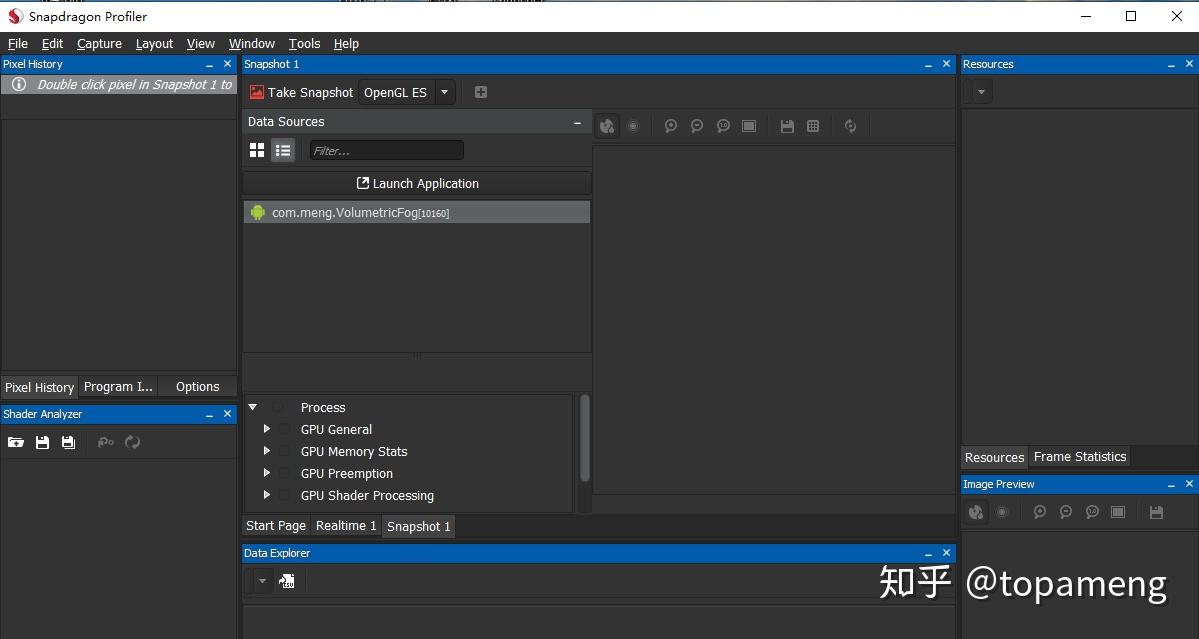Zoom in on the snapshot image
Viewport: 1199px width, 639px height.
(x=671, y=126)
